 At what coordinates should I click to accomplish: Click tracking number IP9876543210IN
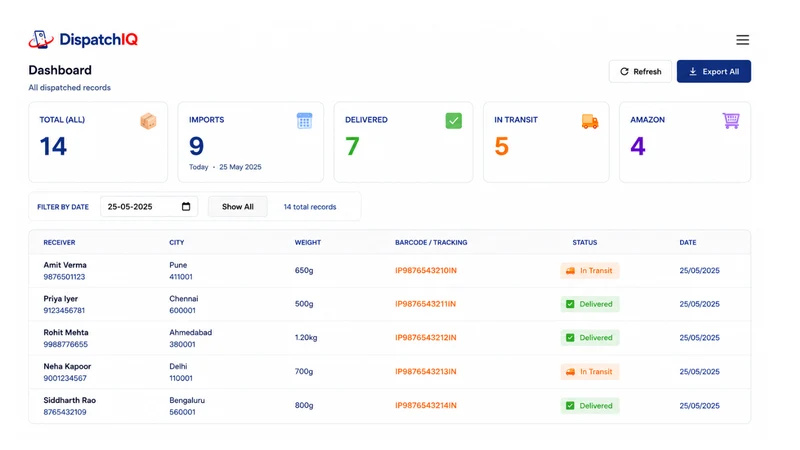pyautogui.click(x=426, y=270)
